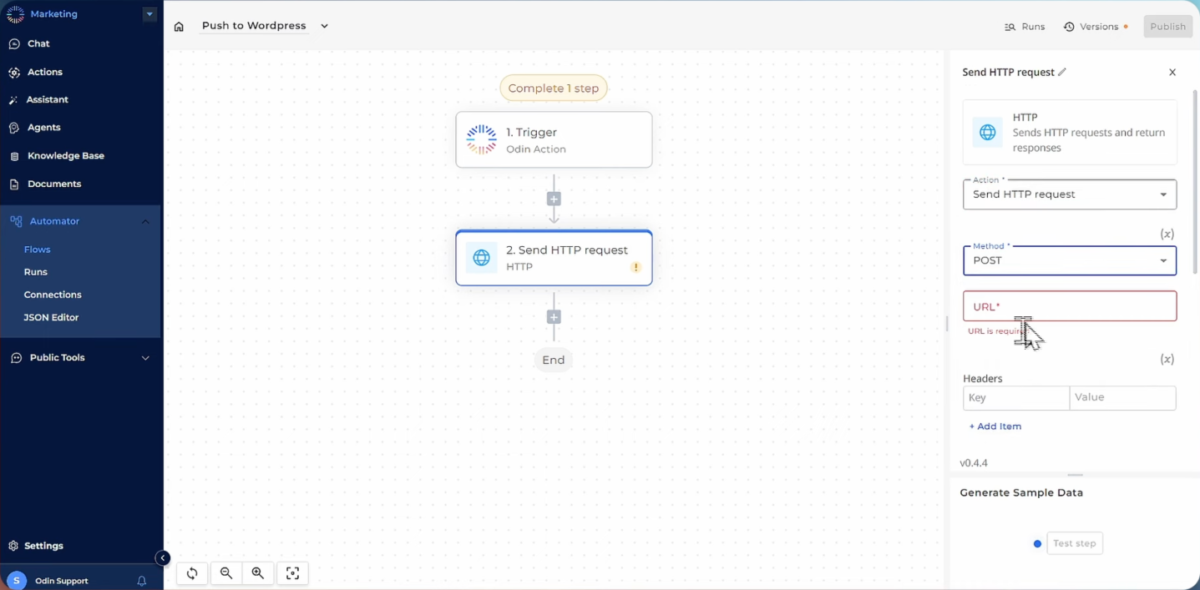Screen dimensions: 1200x590
Task: Click inside the required URL input field
Action: (x=1069, y=307)
